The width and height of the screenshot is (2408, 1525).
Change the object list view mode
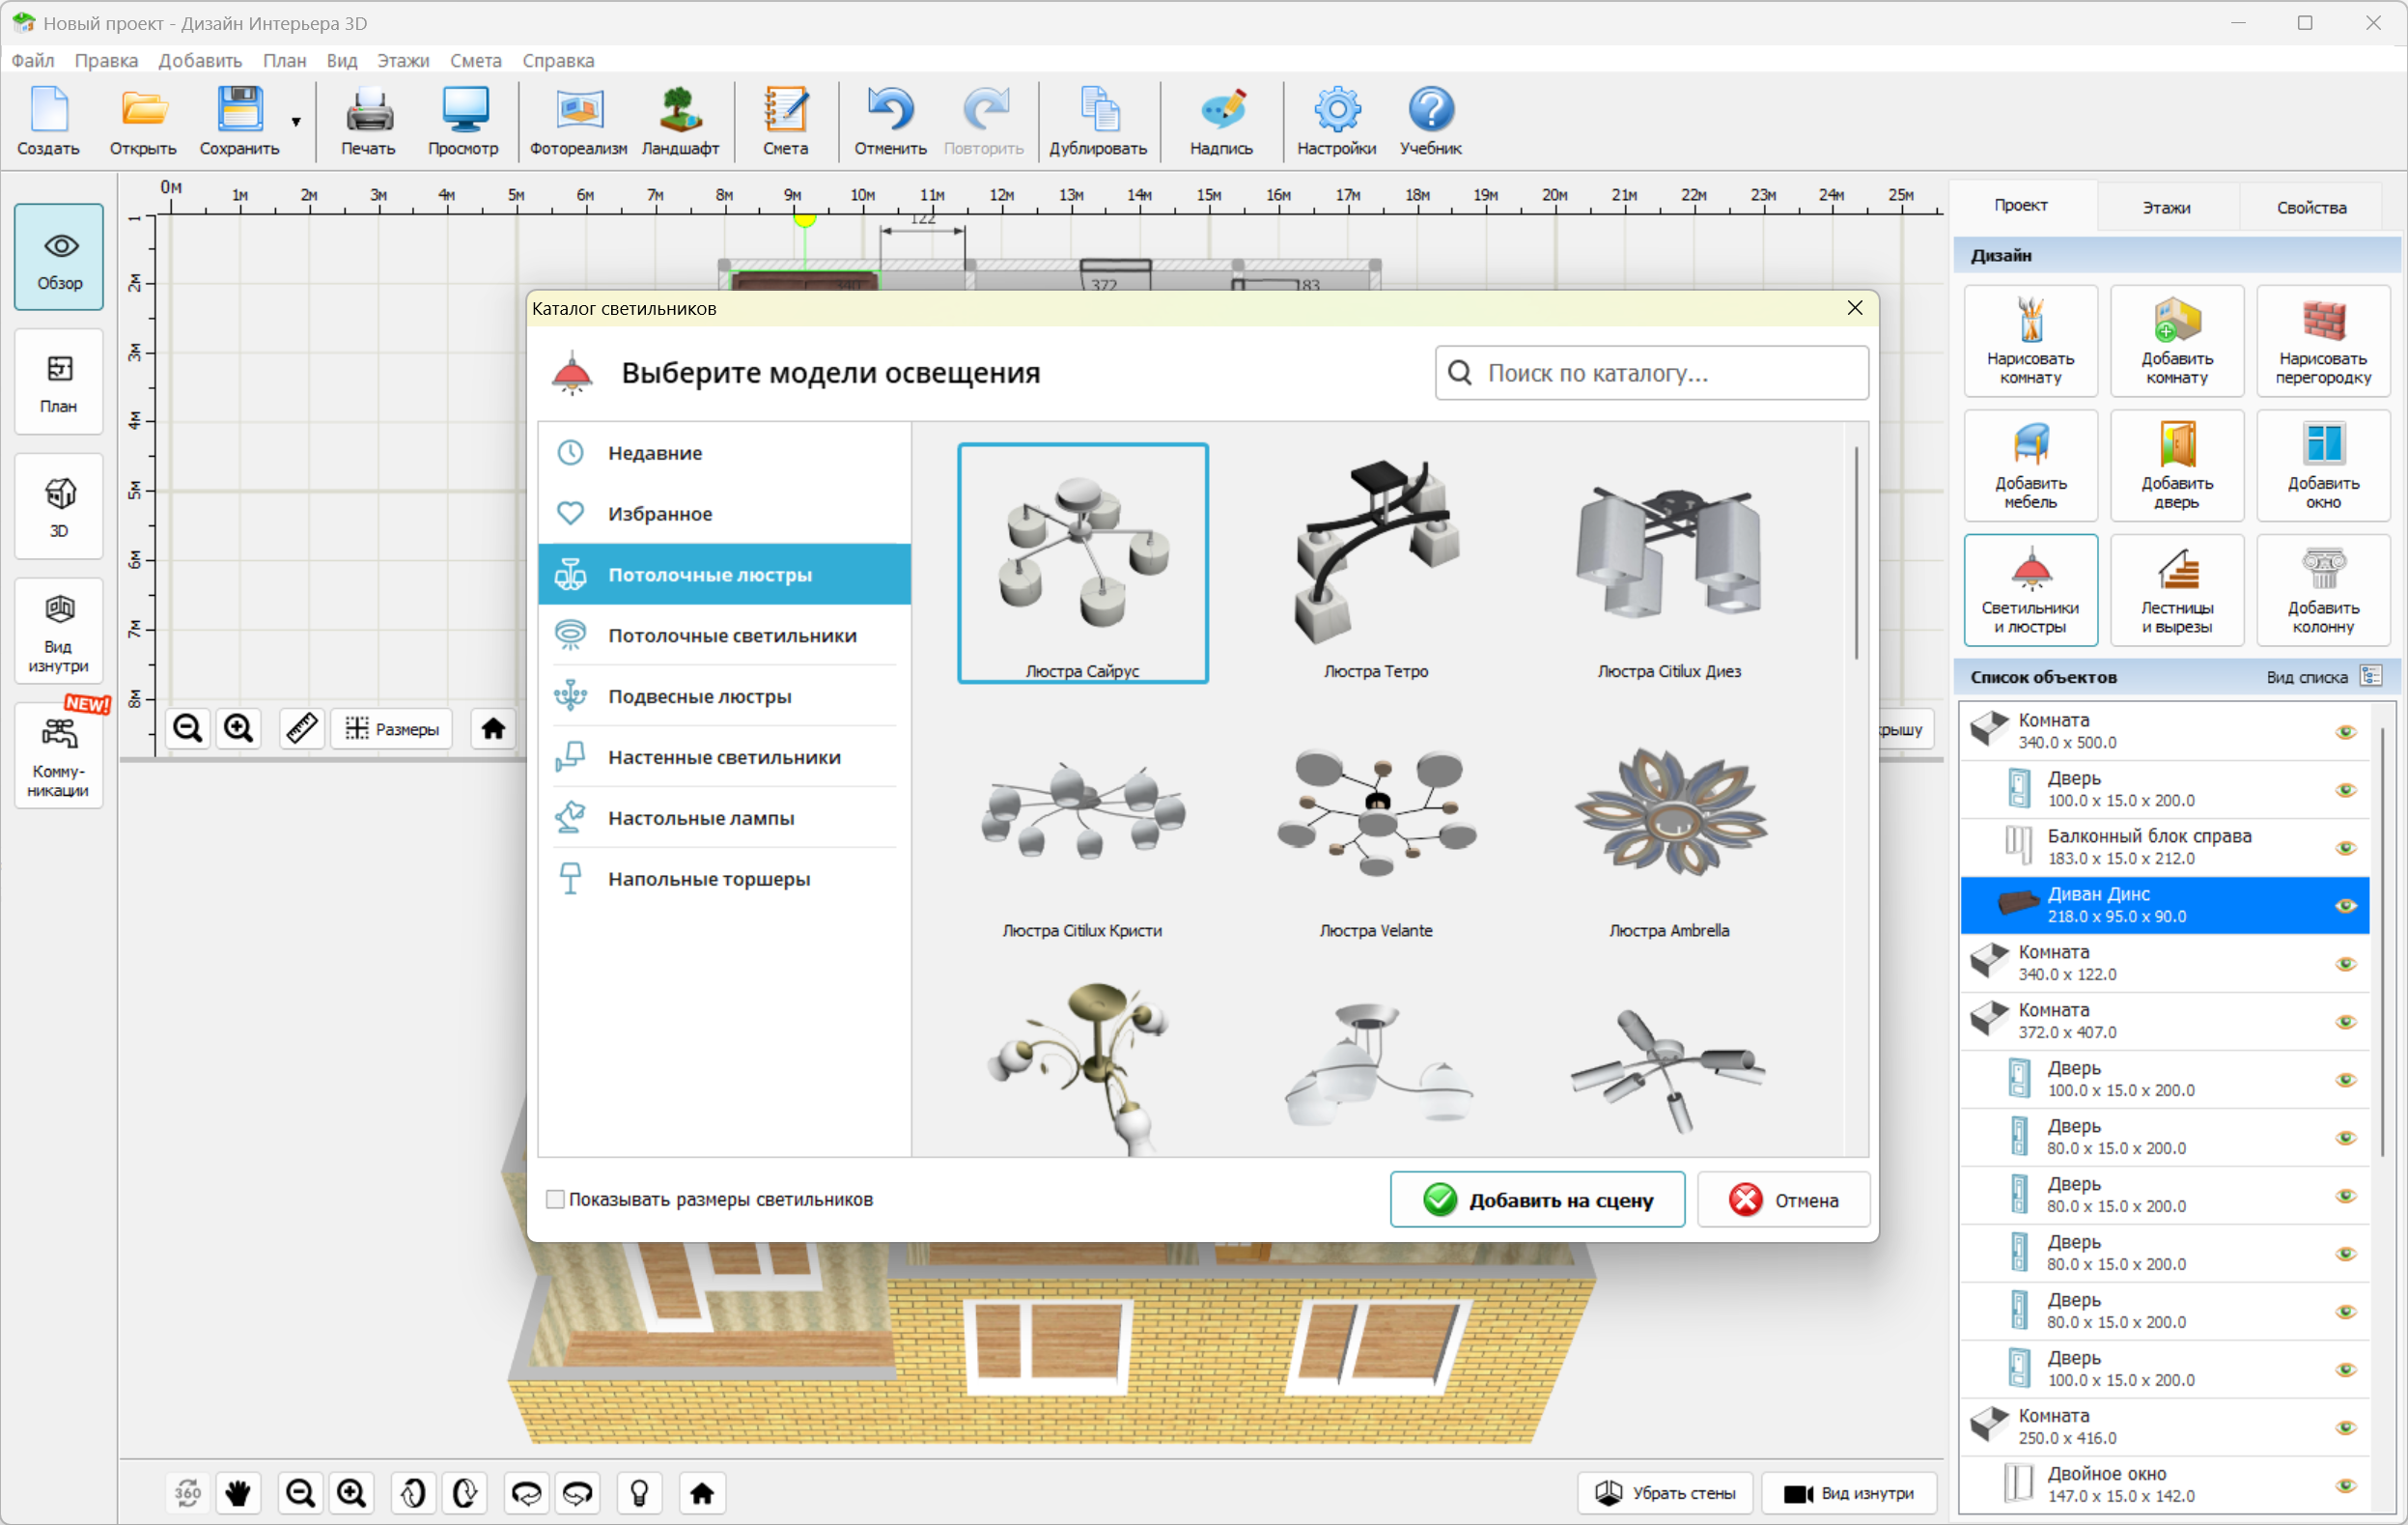[x=2371, y=677]
